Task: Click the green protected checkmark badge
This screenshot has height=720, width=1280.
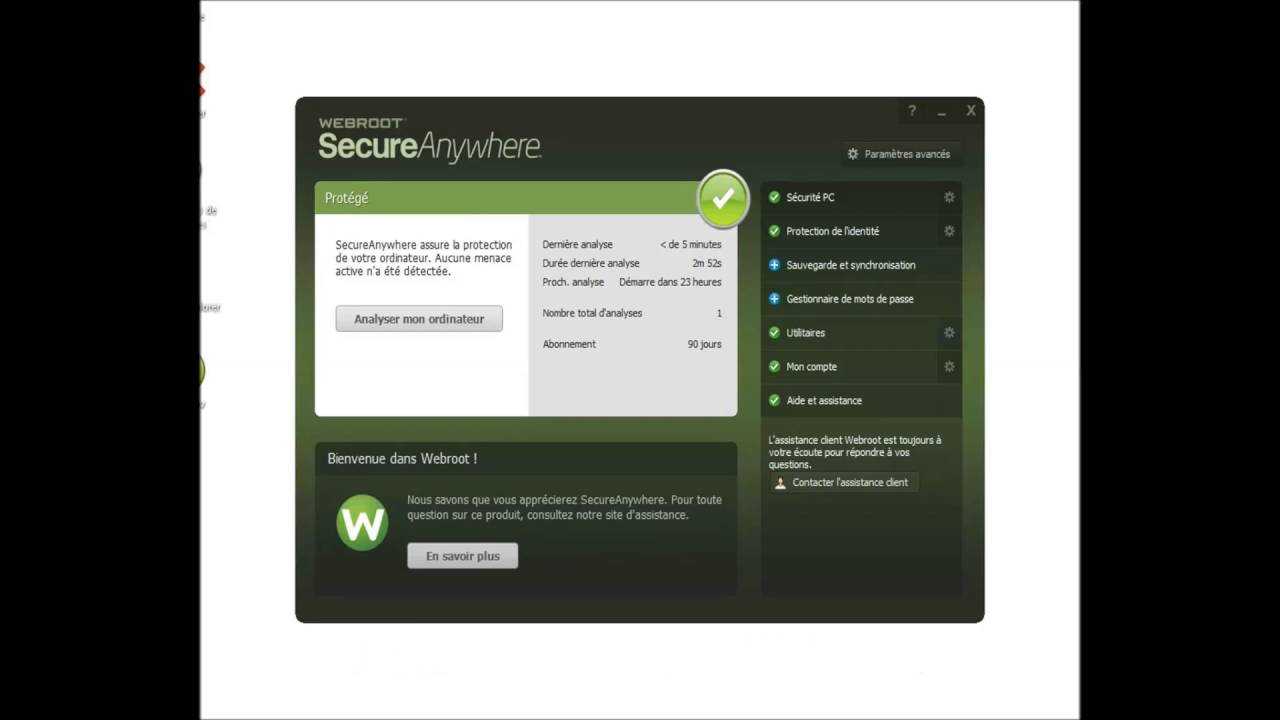Action: coord(723,199)
